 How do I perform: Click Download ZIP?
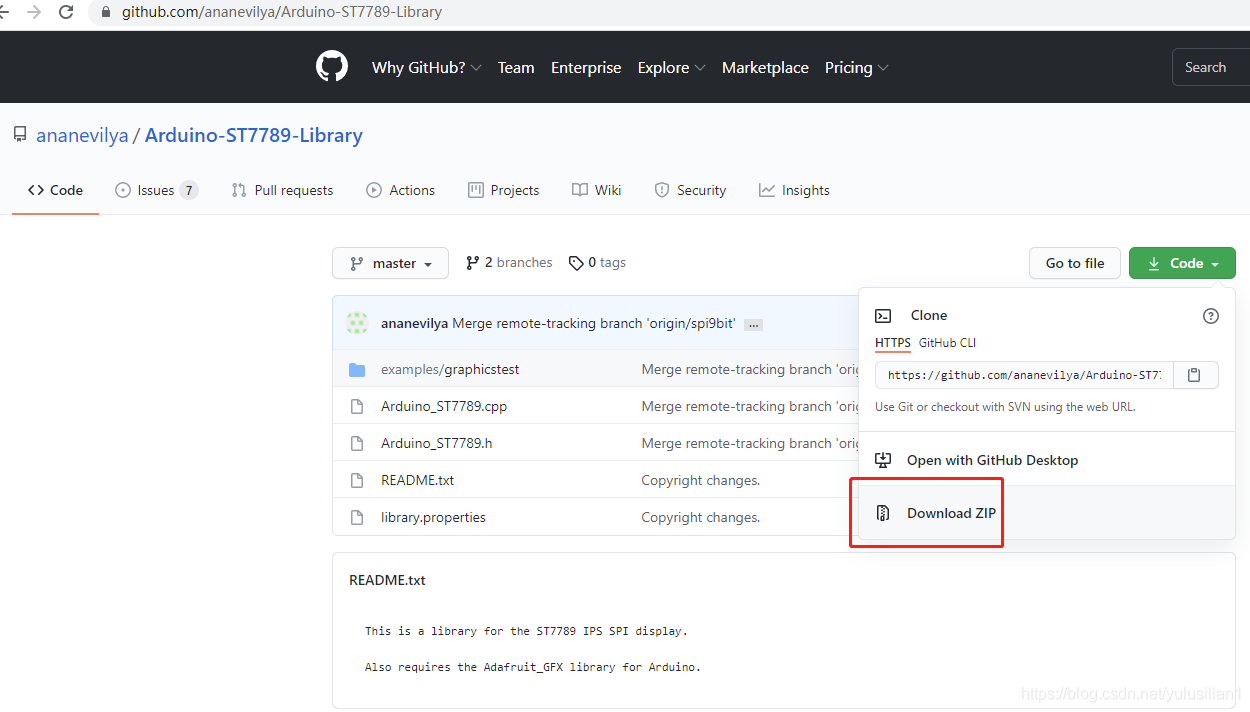951,513
